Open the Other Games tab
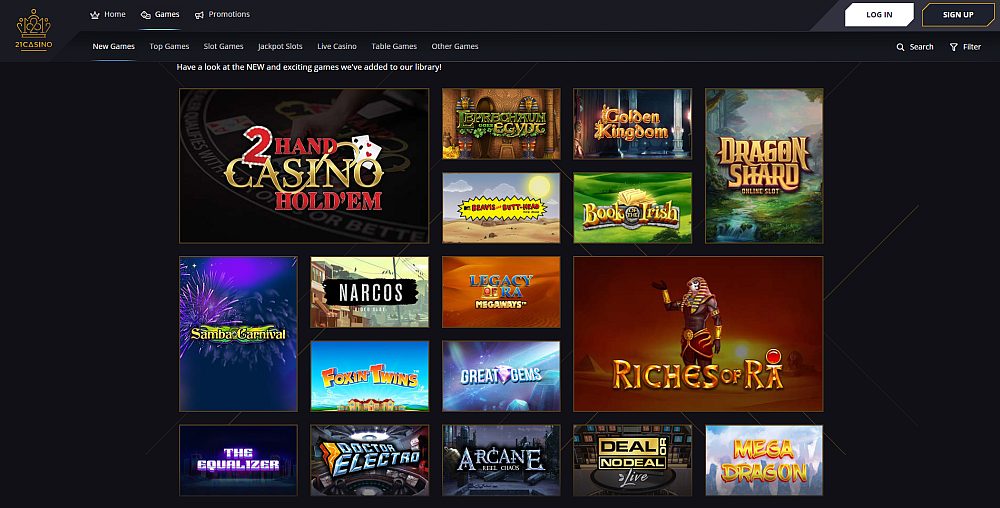Screen dimensions: 1000x508 [x=455, y=47]
